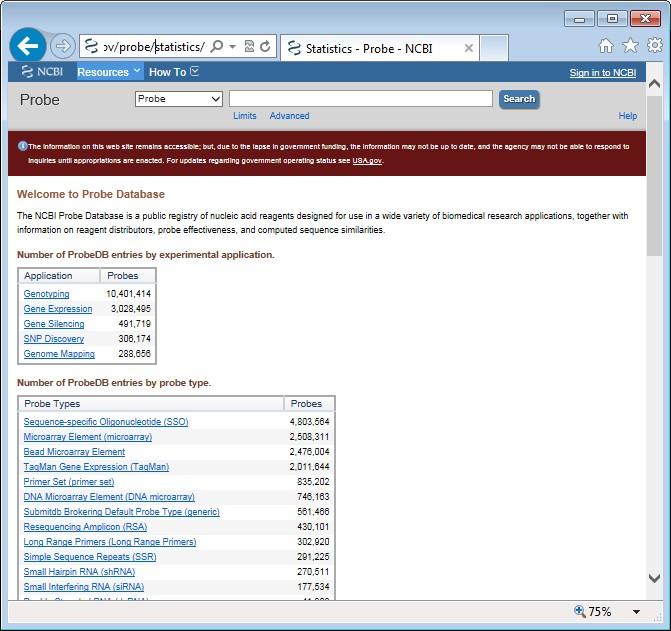Screen dimensions: 671x631
Task: Expand the How To menu
Action: coord(173,72)
